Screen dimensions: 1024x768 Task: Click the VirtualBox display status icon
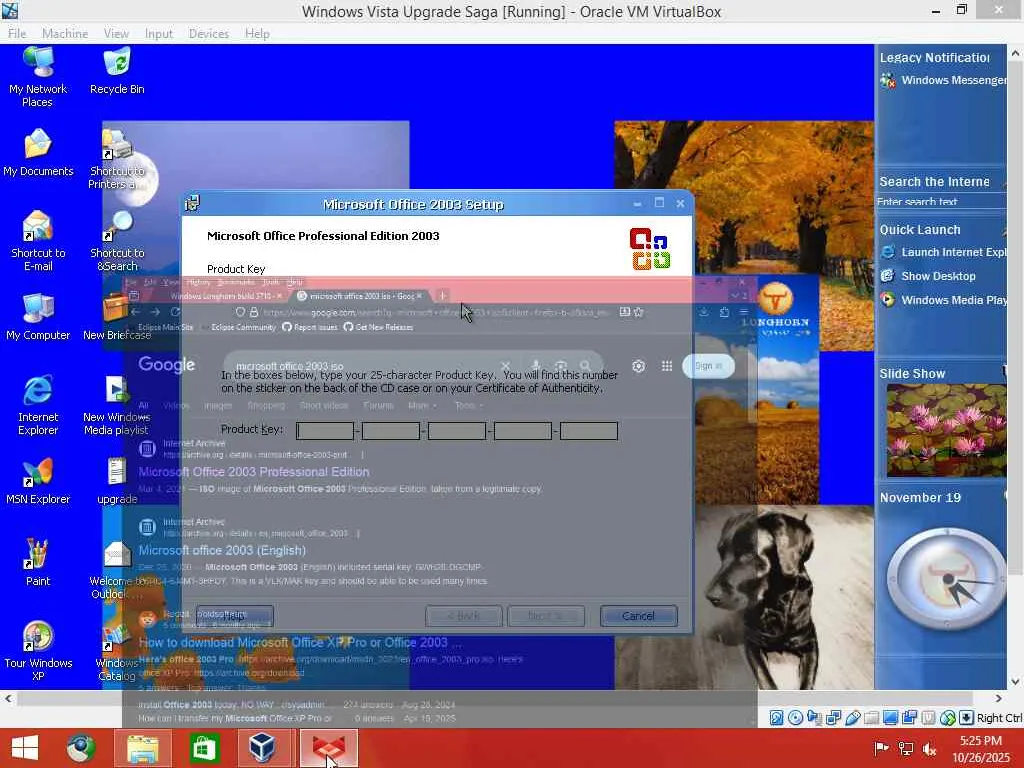tap(890, 718)
